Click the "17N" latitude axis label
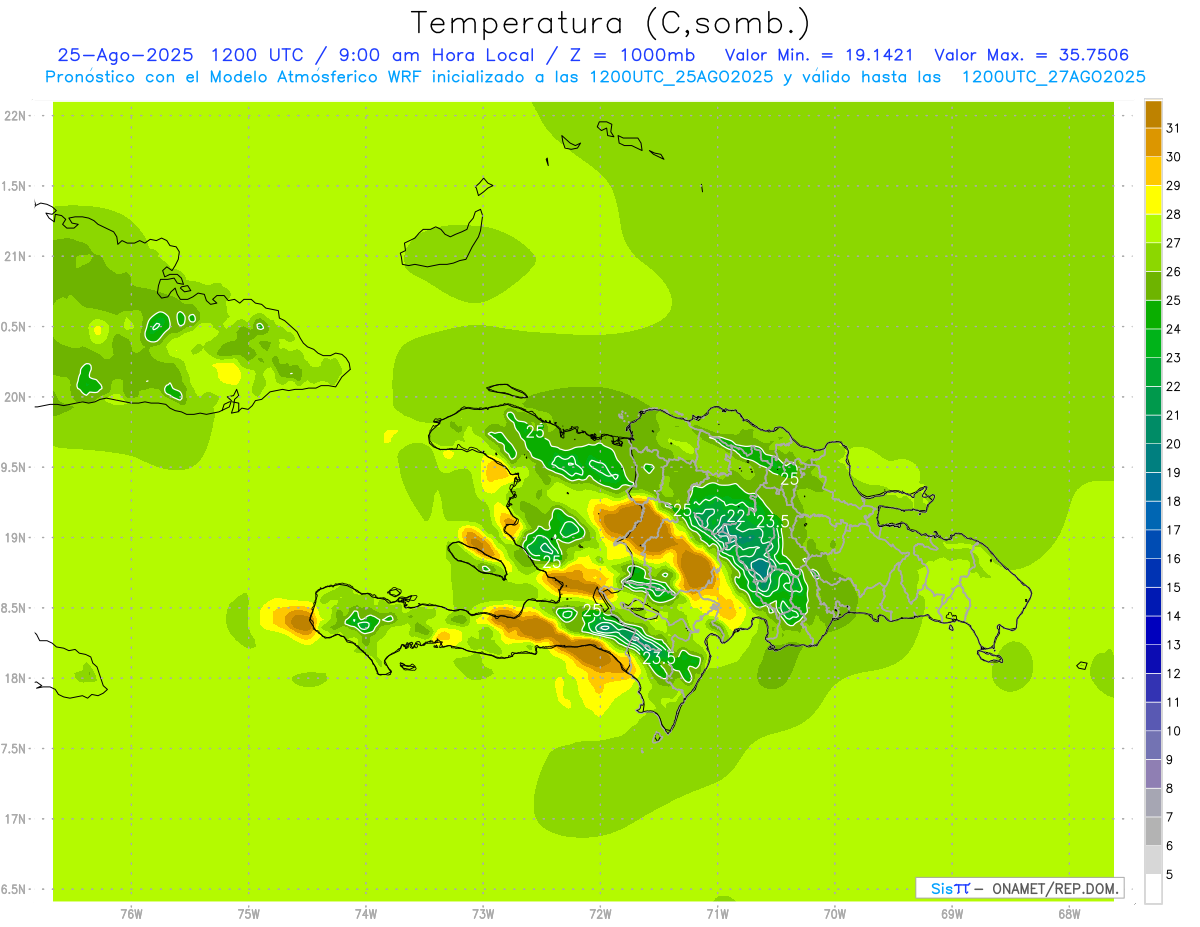The width and height of the screenshot is (1200, 927). (15, 819)
